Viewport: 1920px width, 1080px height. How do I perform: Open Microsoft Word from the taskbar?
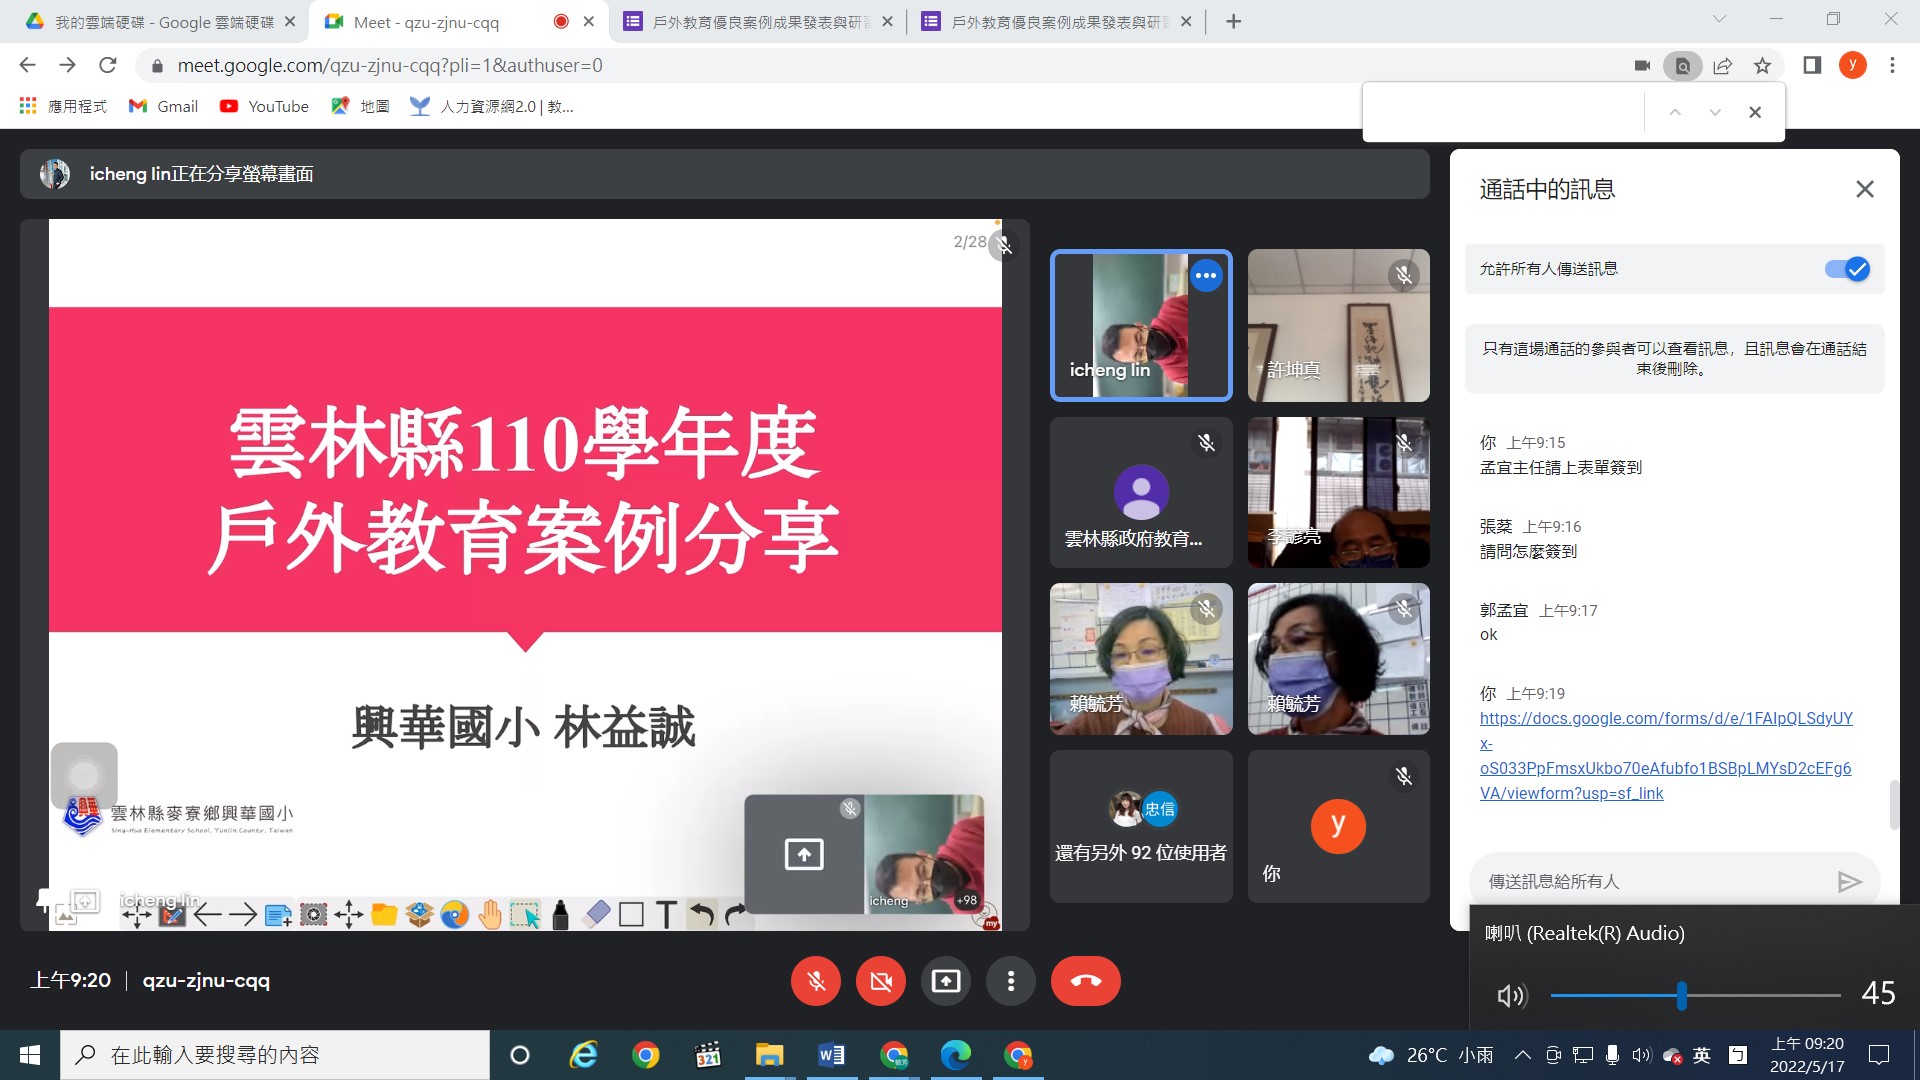(x=831, y=1055)
